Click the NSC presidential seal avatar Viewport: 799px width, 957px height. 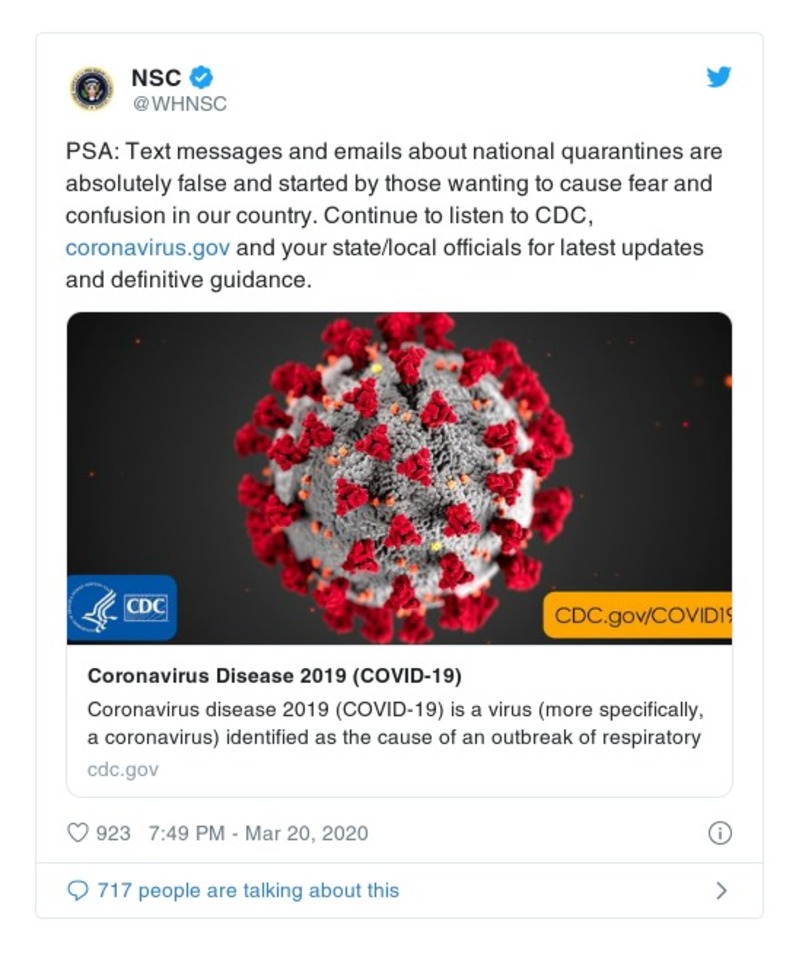click(x=91, y=89)
